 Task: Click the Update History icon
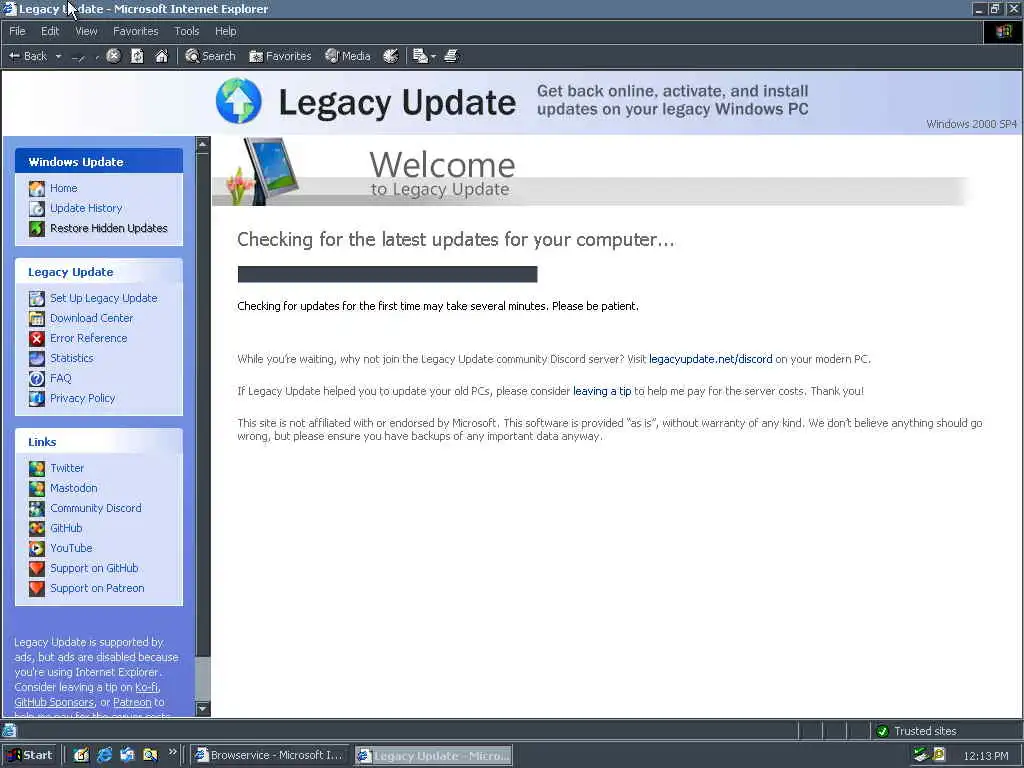pos(37,208)
